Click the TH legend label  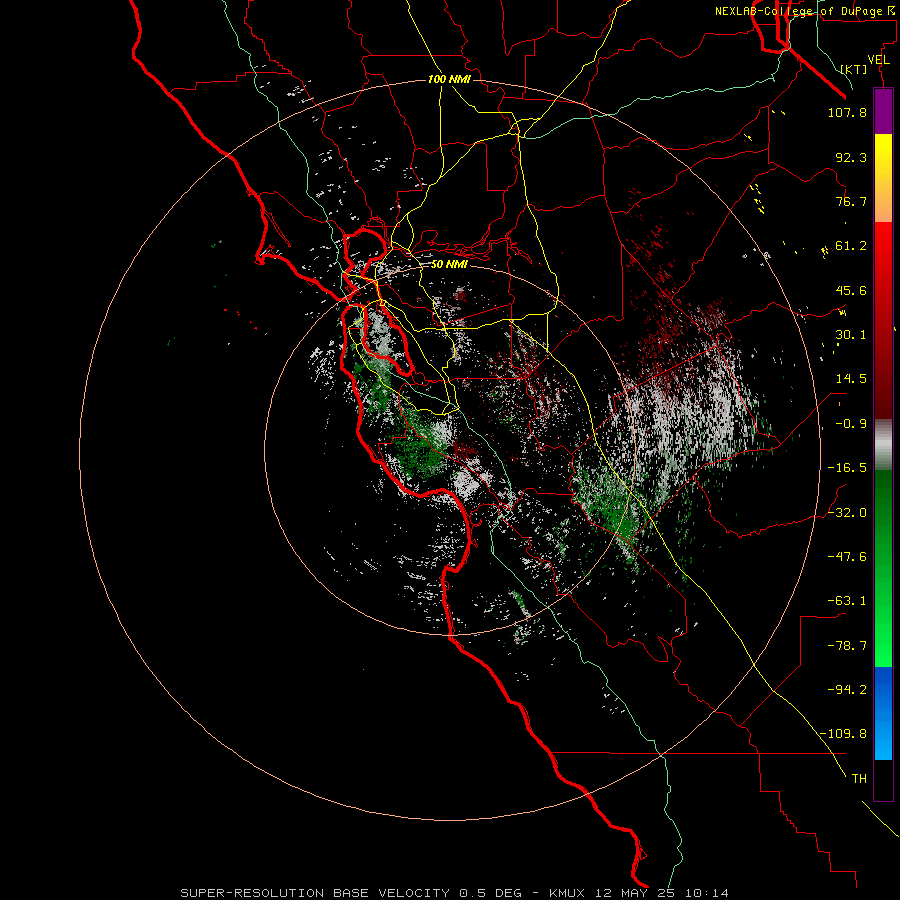859,779
